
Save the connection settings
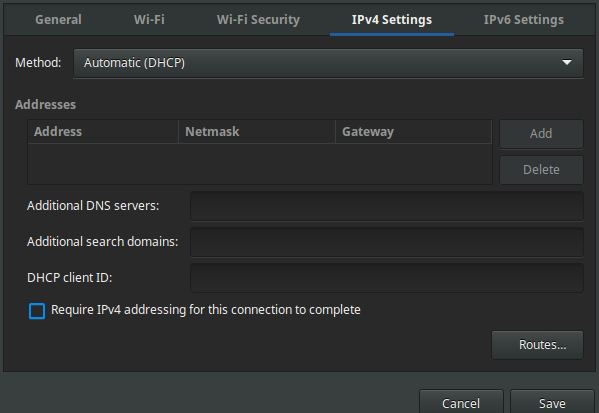(x=552, y=402)
